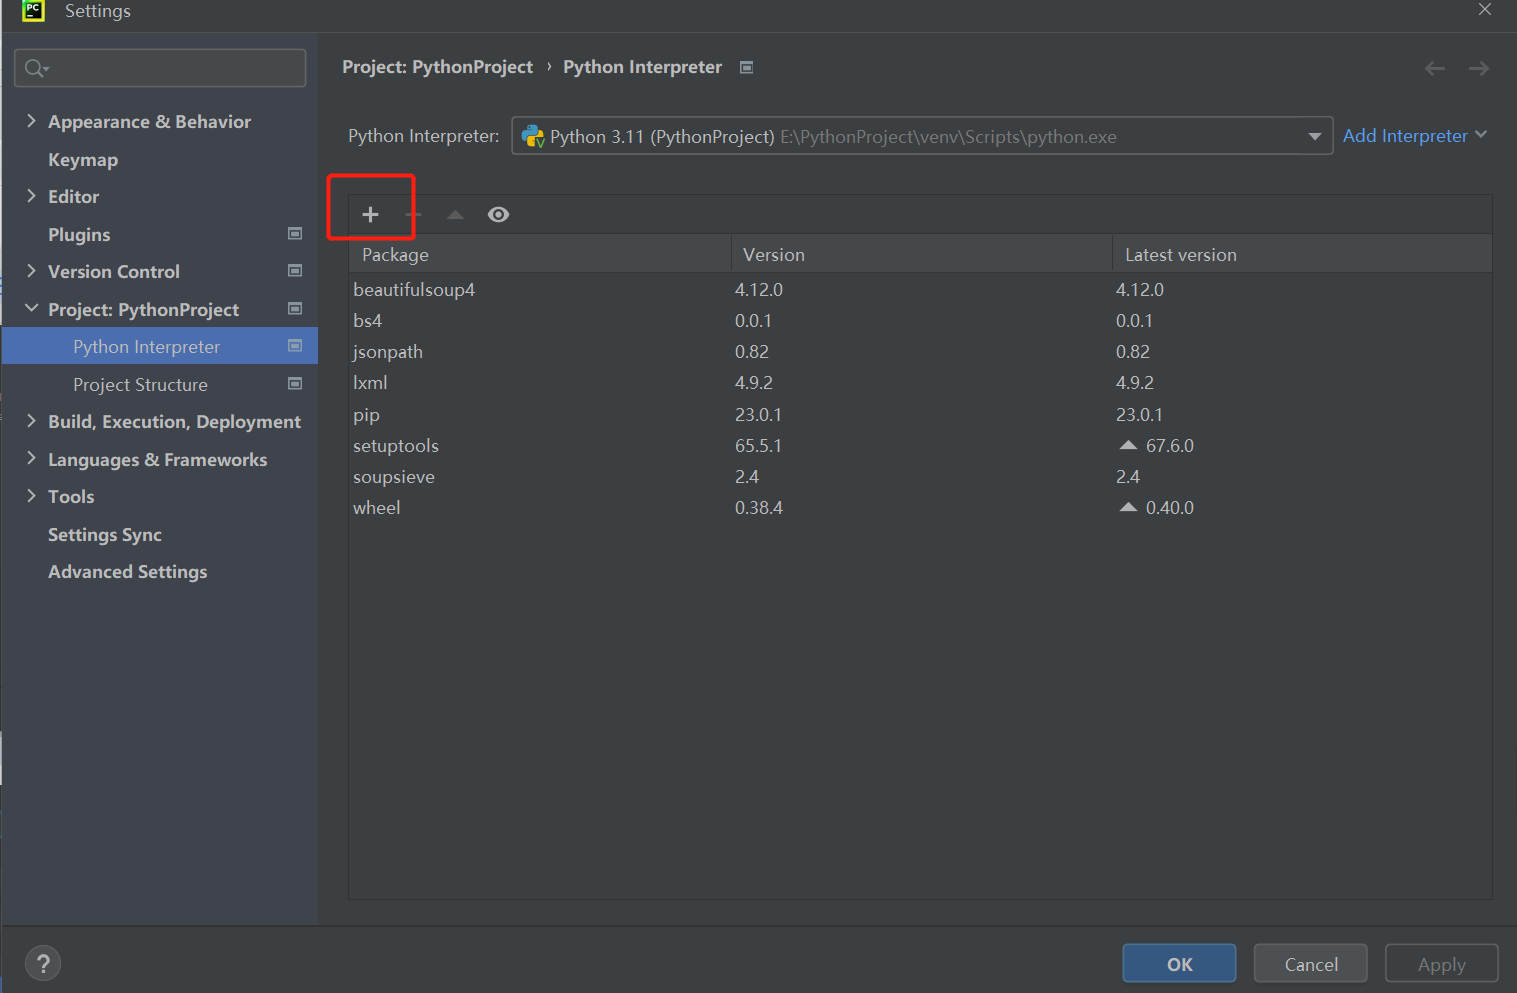Open Advanced Settings page
The width and height of the screenshot is (1517, 993).
click(128, 572)
